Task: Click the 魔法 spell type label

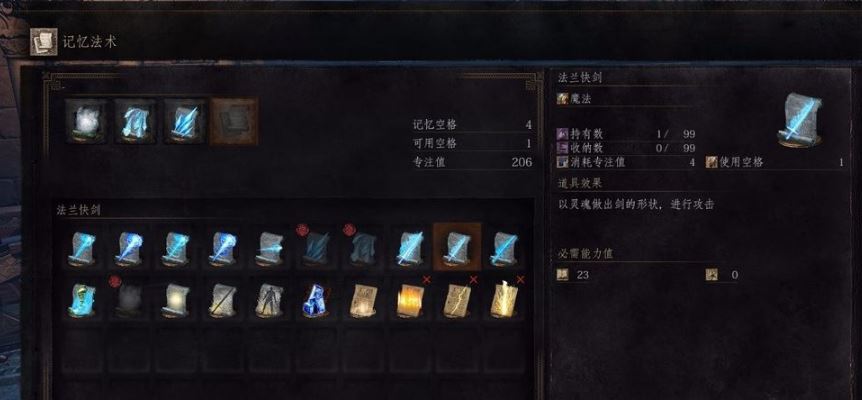Action: coord(580,98)
